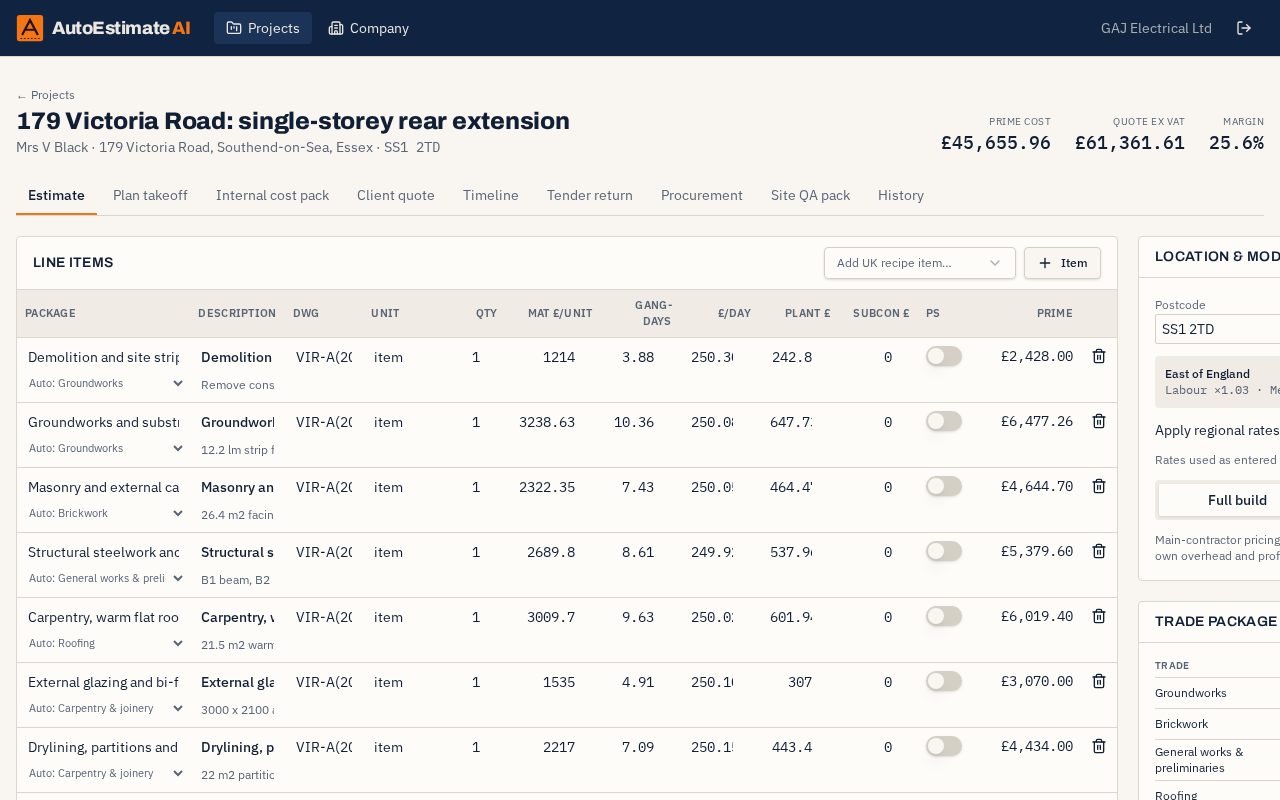Image resolution: width=1280 pixels, height=800 pixels.
Task: Toggle PS switch for Demolition row
Action: (x=944, y=356)
